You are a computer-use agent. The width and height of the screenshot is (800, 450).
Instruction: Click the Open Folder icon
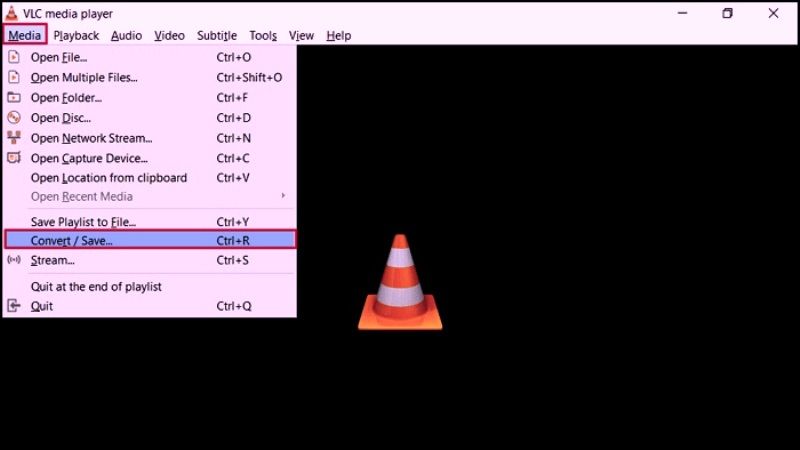(14, 97)
